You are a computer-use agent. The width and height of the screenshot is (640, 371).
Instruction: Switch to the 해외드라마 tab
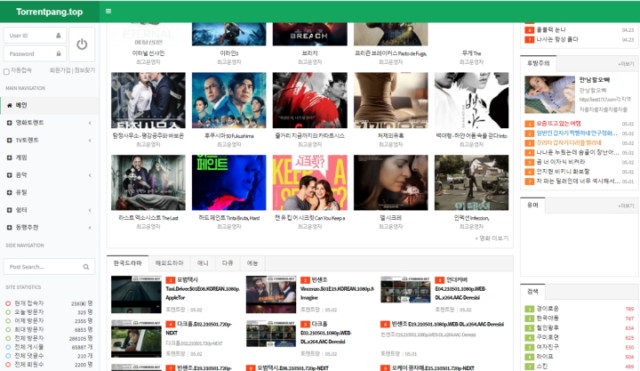tap(169, 263)
